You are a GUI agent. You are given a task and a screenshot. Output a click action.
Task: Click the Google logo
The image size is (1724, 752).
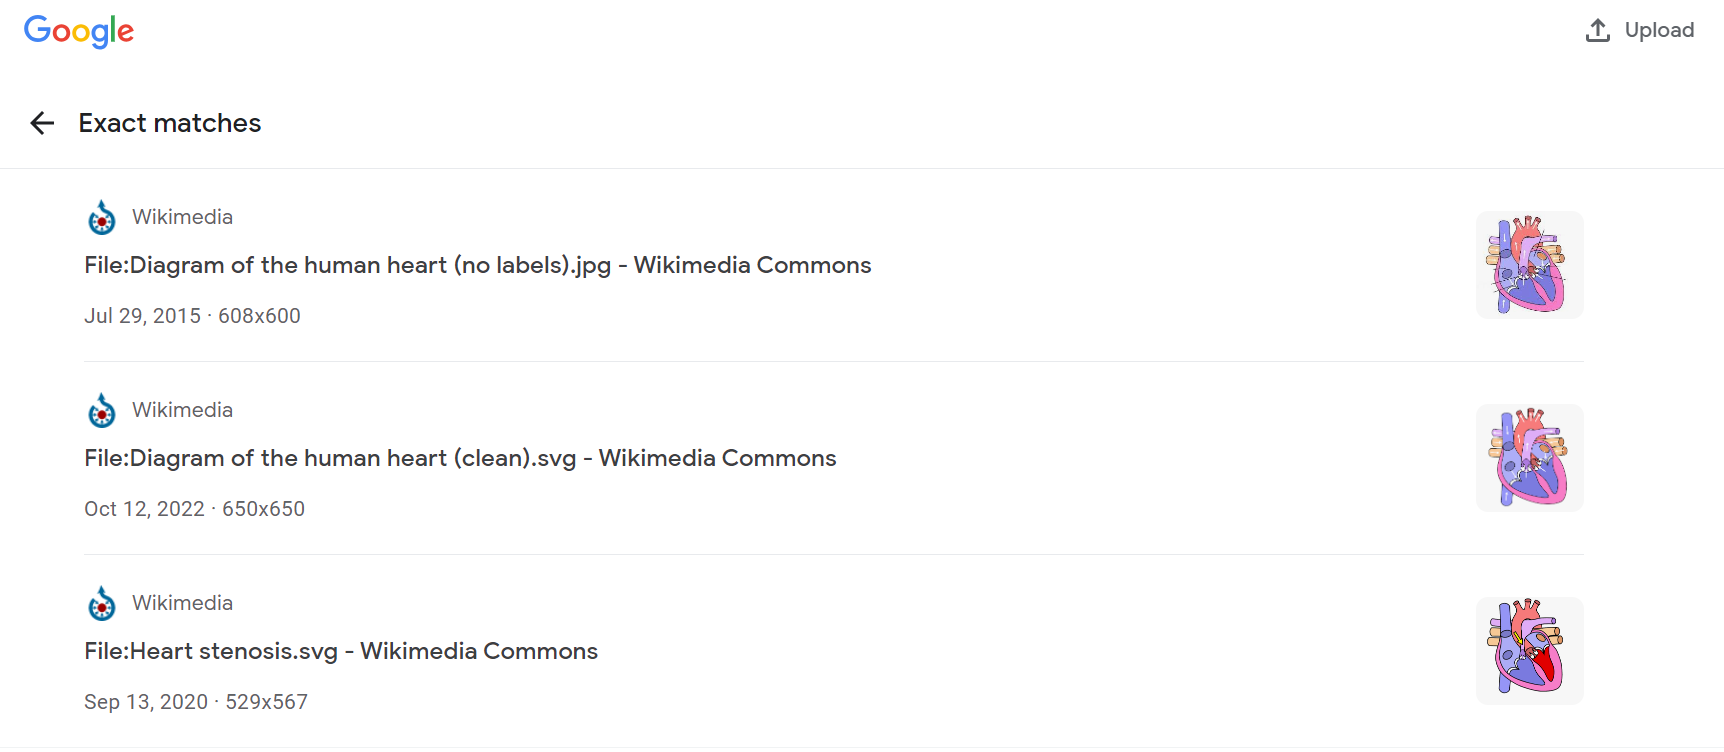point(79,31)
